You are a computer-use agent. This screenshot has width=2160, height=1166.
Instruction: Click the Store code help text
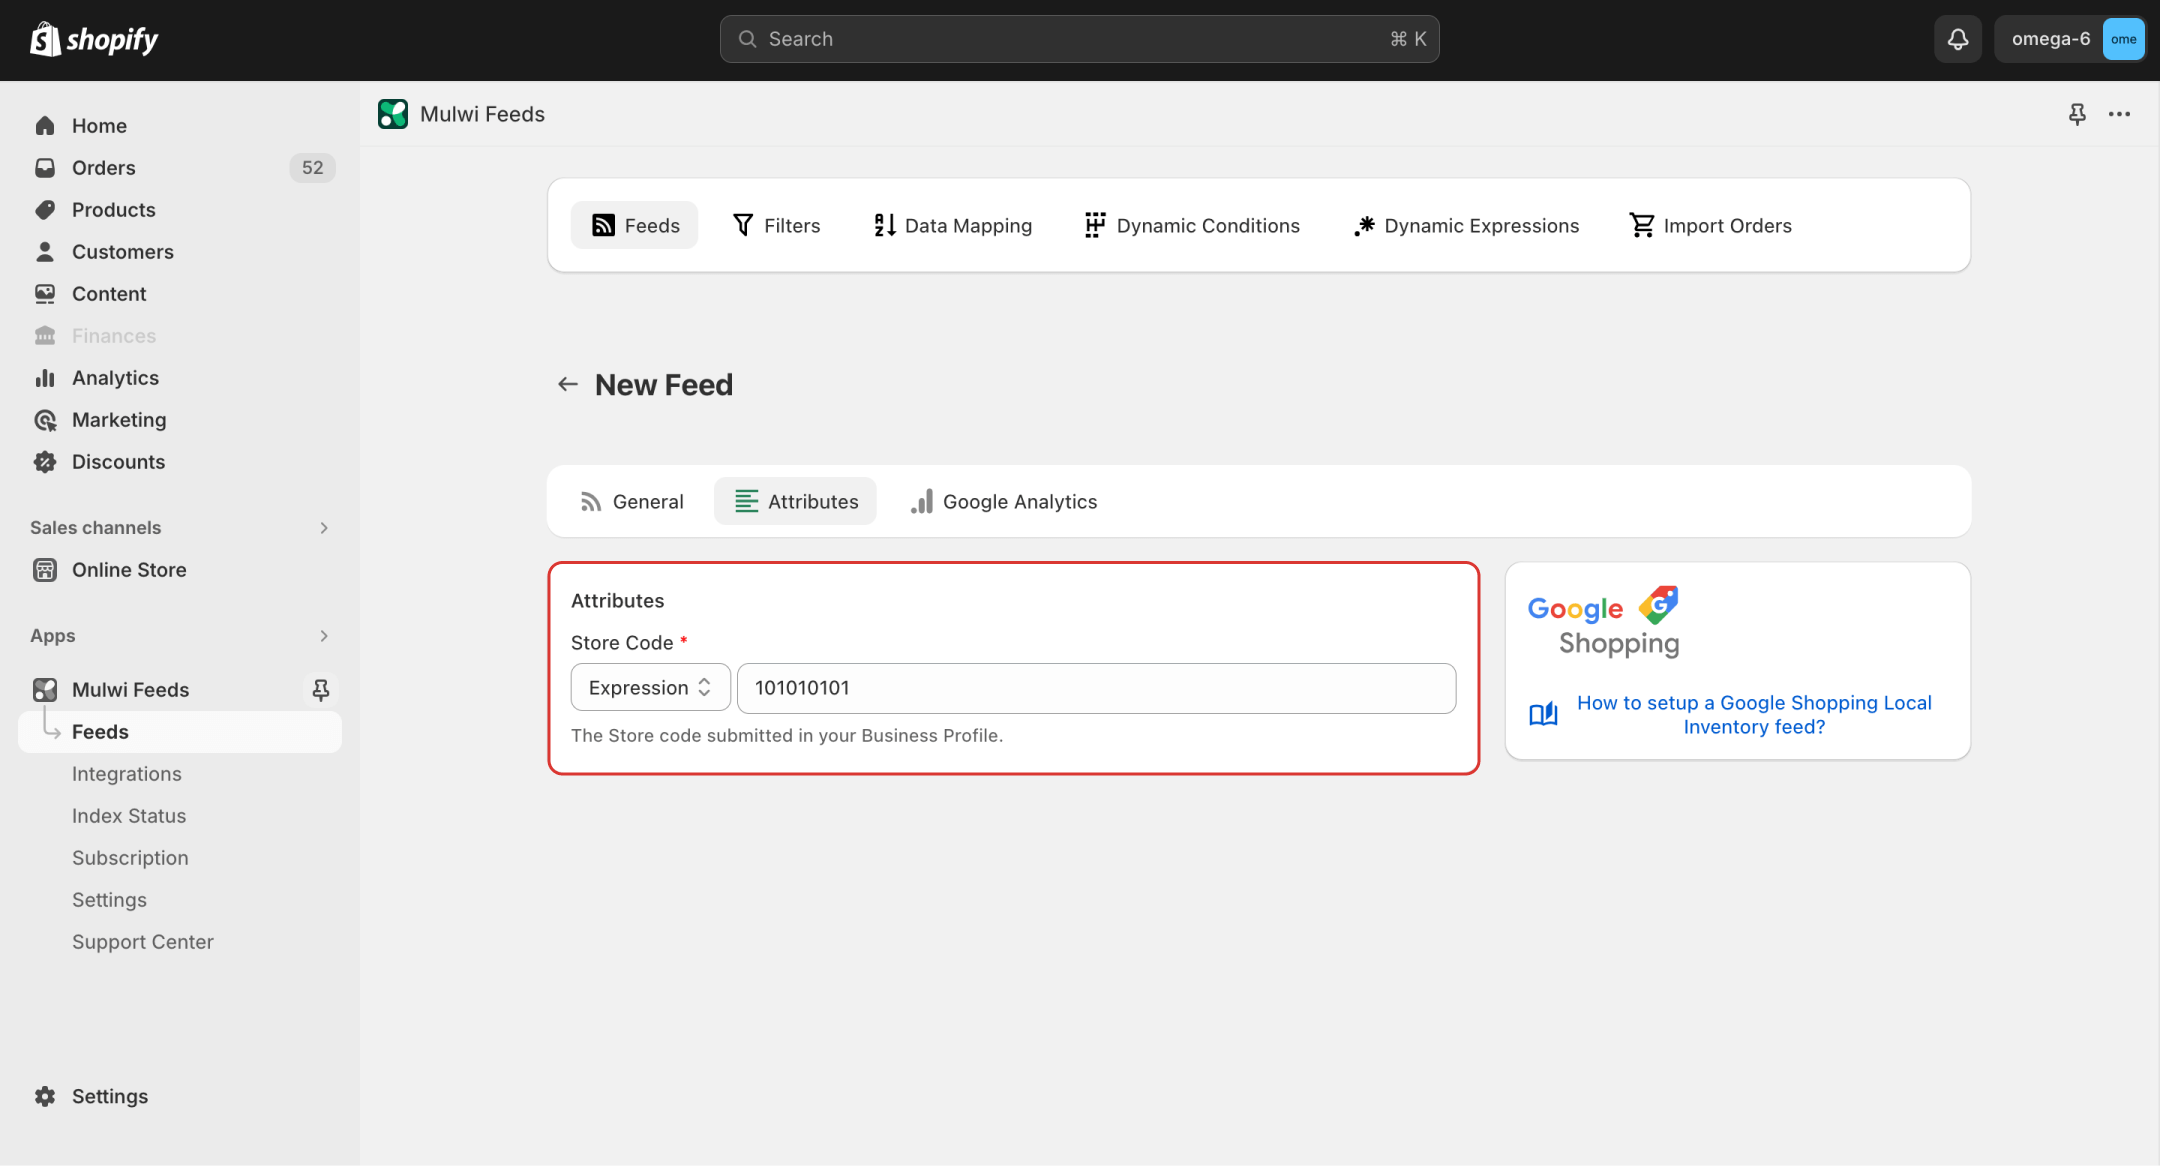tap(787, 735)
